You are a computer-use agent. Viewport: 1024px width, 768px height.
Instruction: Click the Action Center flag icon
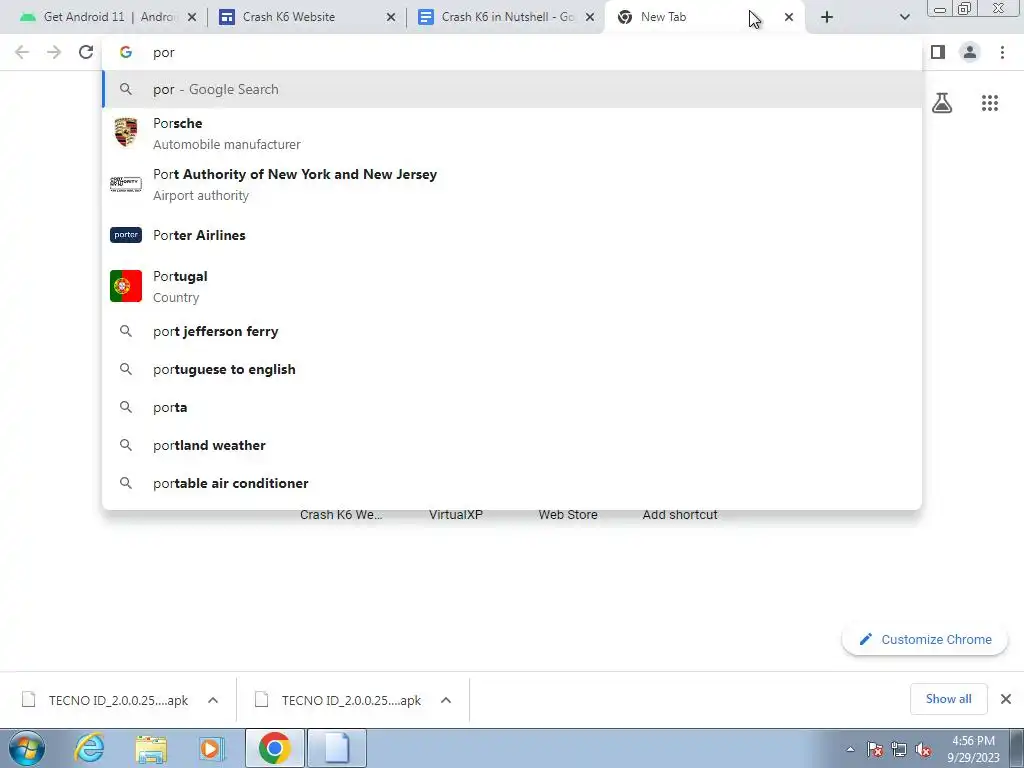(875, 750)
